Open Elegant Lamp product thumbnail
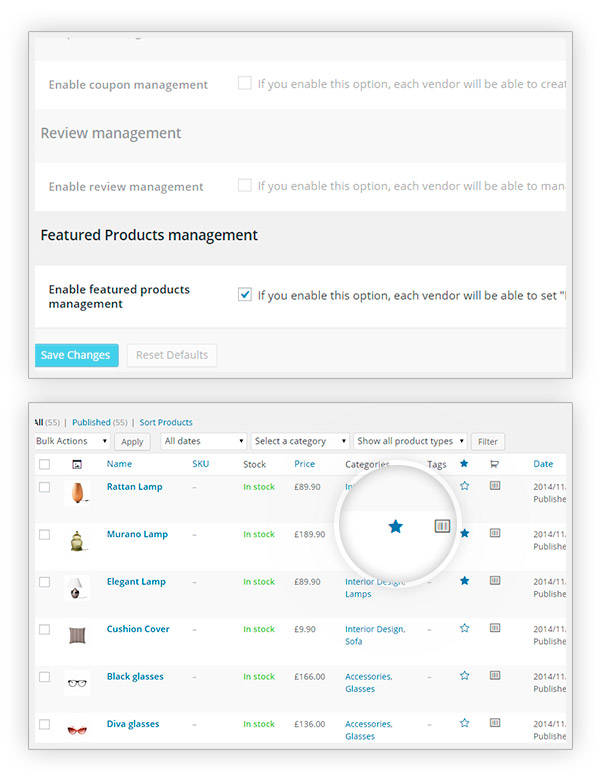Screen dimensions: 600x778 [x=77, y=588]
